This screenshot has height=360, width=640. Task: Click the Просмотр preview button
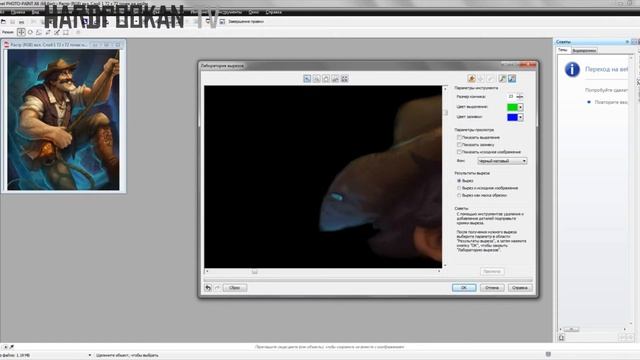(492, 271)
